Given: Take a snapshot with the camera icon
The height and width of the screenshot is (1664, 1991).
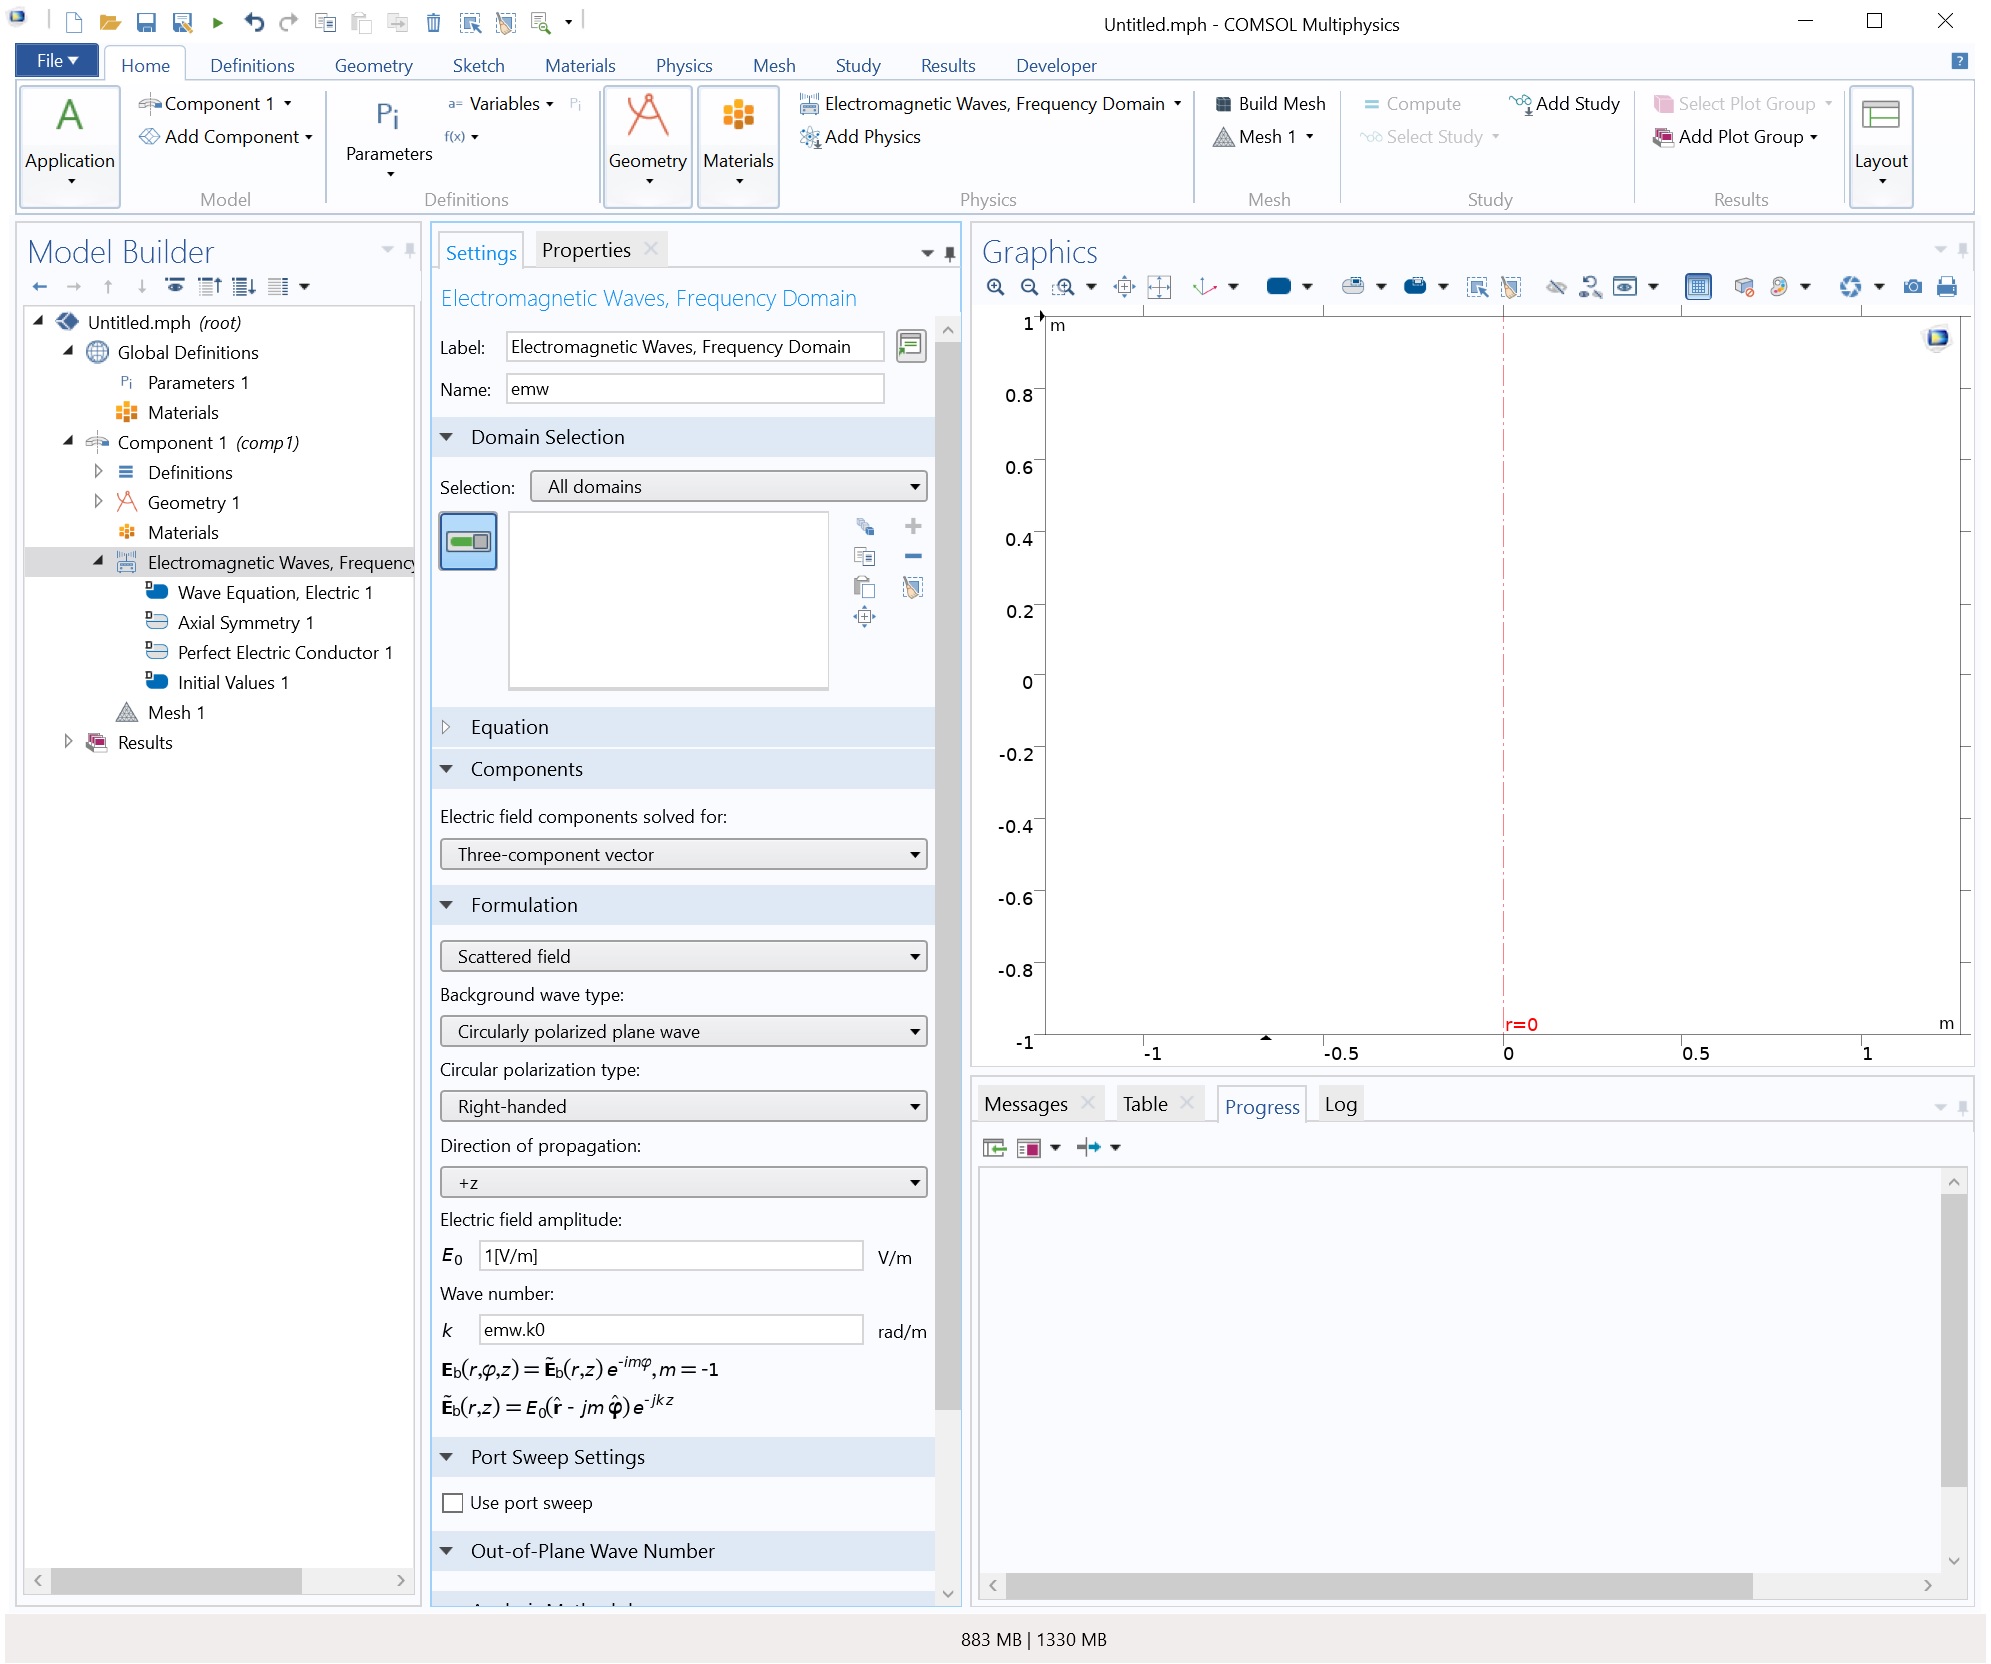Looking at the screenshot, I should 1912,287.
